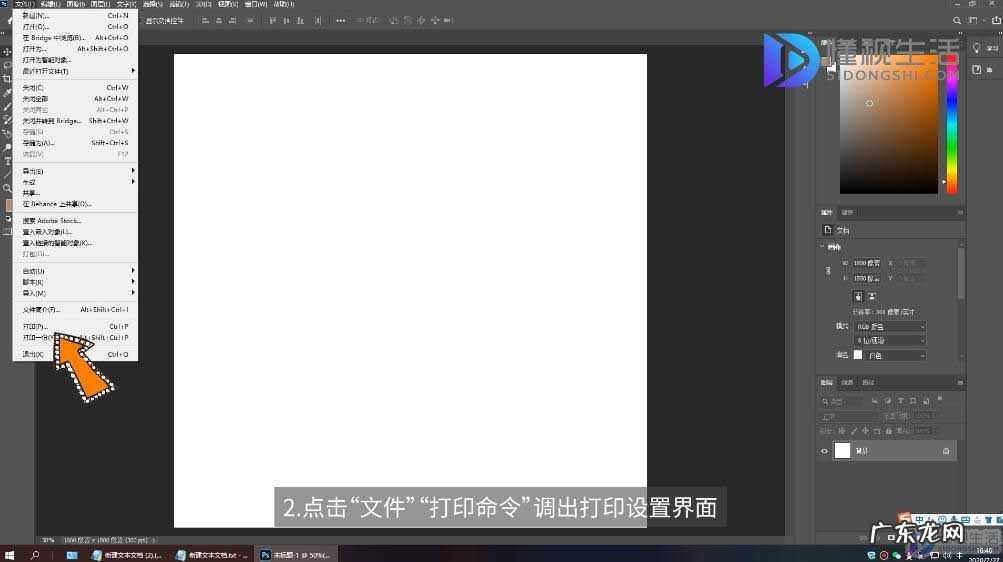
Task: Click the smart object filter icon
Action: tap(926, 402)
